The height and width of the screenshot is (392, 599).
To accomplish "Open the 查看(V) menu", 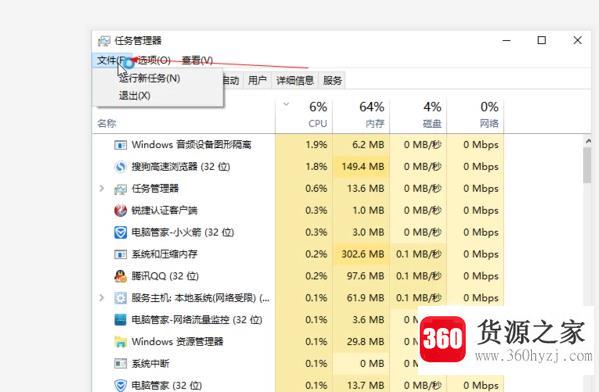I will [197, 60].
